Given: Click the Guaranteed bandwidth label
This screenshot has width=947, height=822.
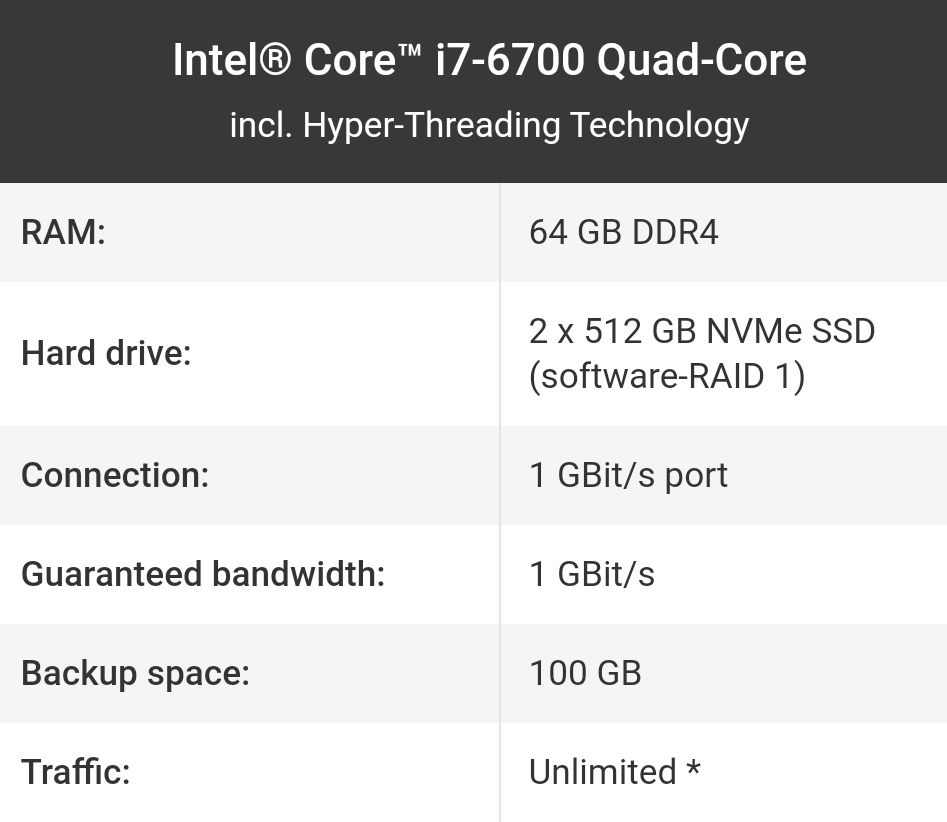Looking at the screenshot, I should [203, 574].
